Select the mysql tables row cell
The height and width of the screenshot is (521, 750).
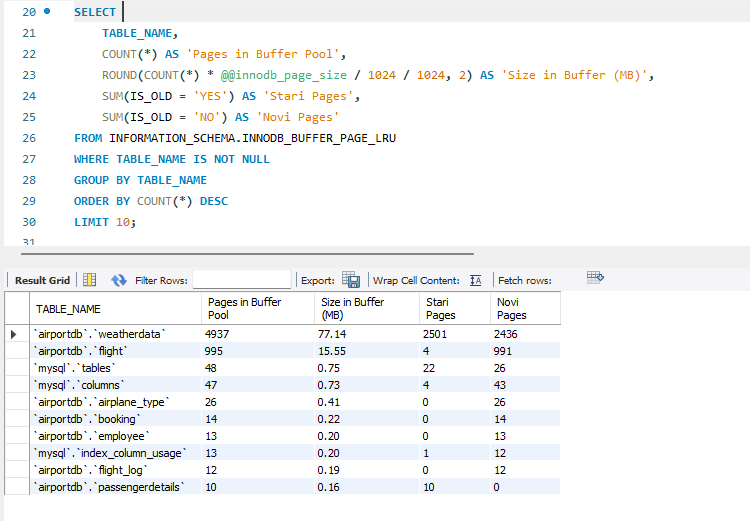[80, 367]
